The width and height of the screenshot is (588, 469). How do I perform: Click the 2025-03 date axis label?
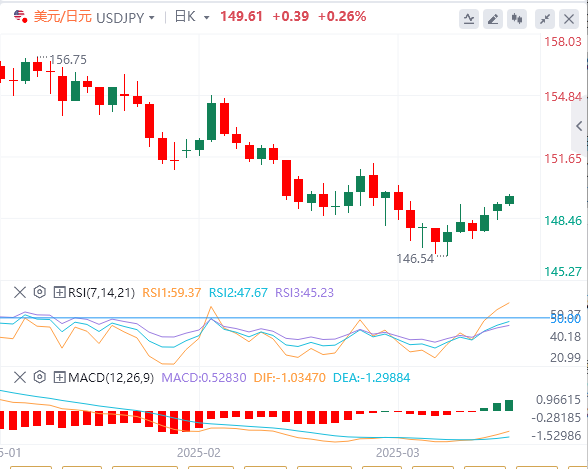click(x=398, y=453)
